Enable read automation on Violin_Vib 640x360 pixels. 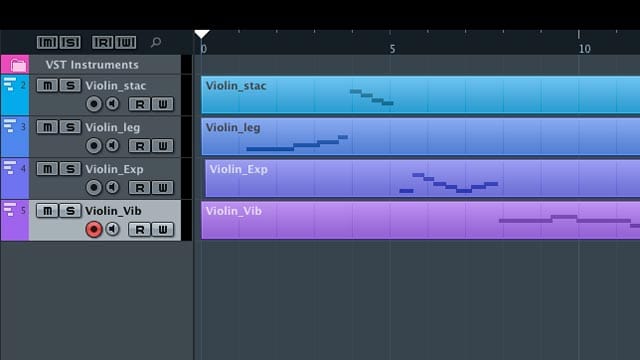(140, 230)
